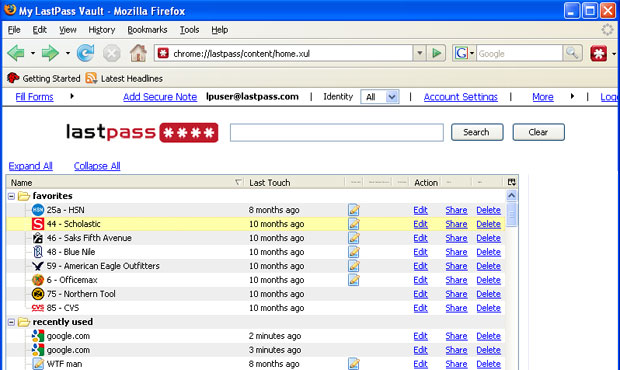The width and height of the screenshot is (620, 370).
Task: Click the green Go arrow beside the address bar
Action: (x=437, y=53)
